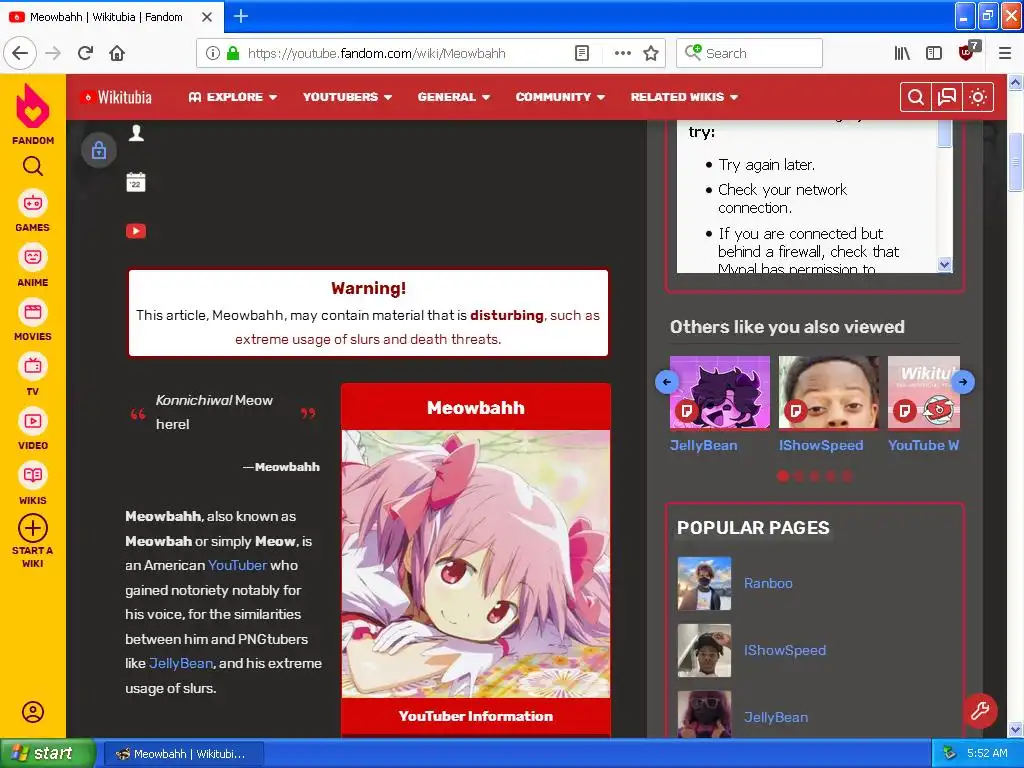This screenshot has height=768, width=1024.
Task: Click the person silhouette icon
Action: 136,133
